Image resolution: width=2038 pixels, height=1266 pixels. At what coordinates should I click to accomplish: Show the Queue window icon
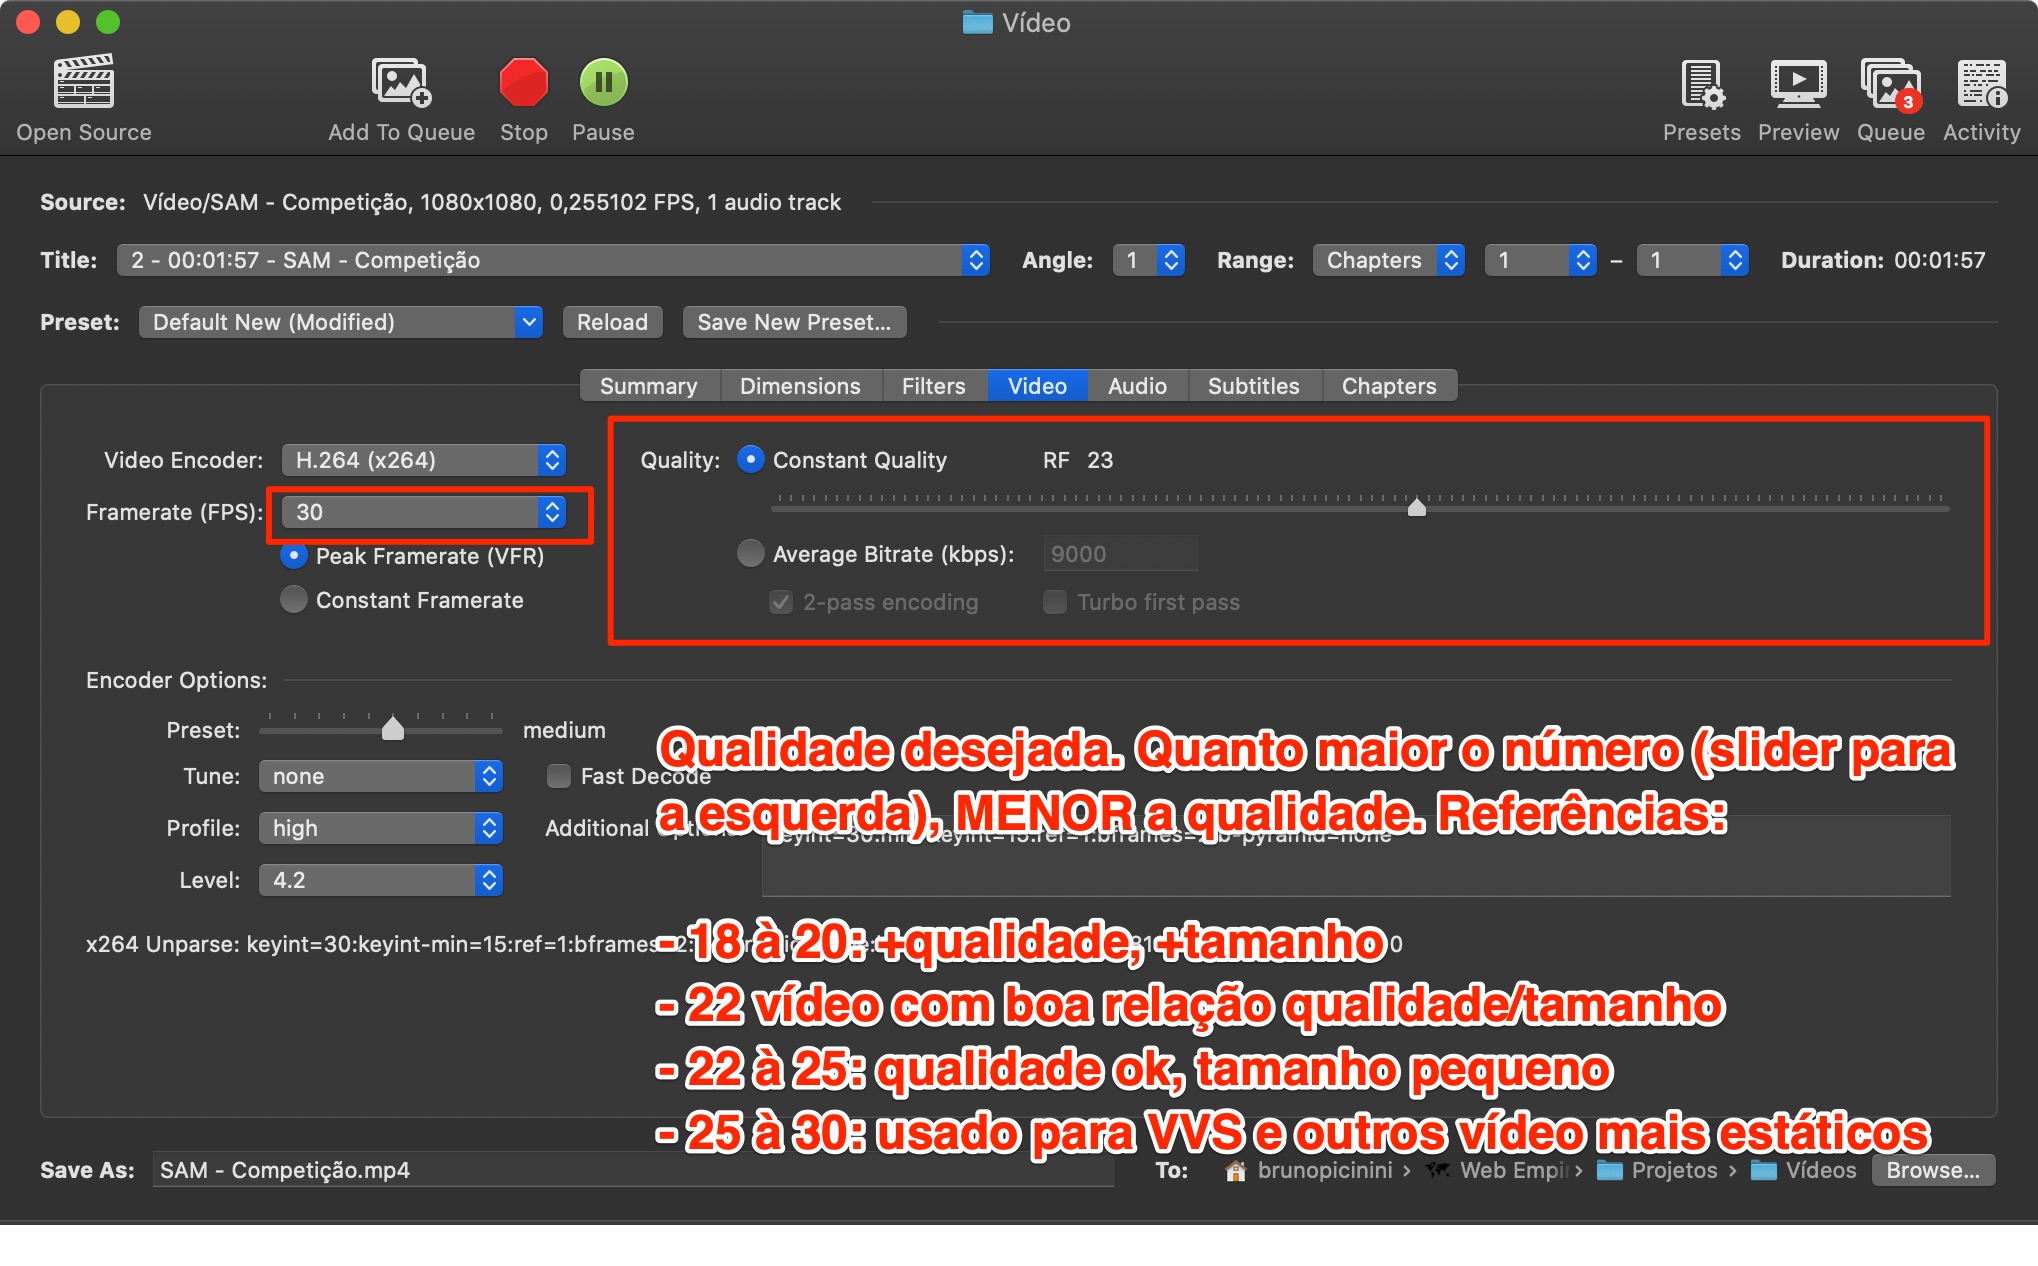coord(1889,83)
